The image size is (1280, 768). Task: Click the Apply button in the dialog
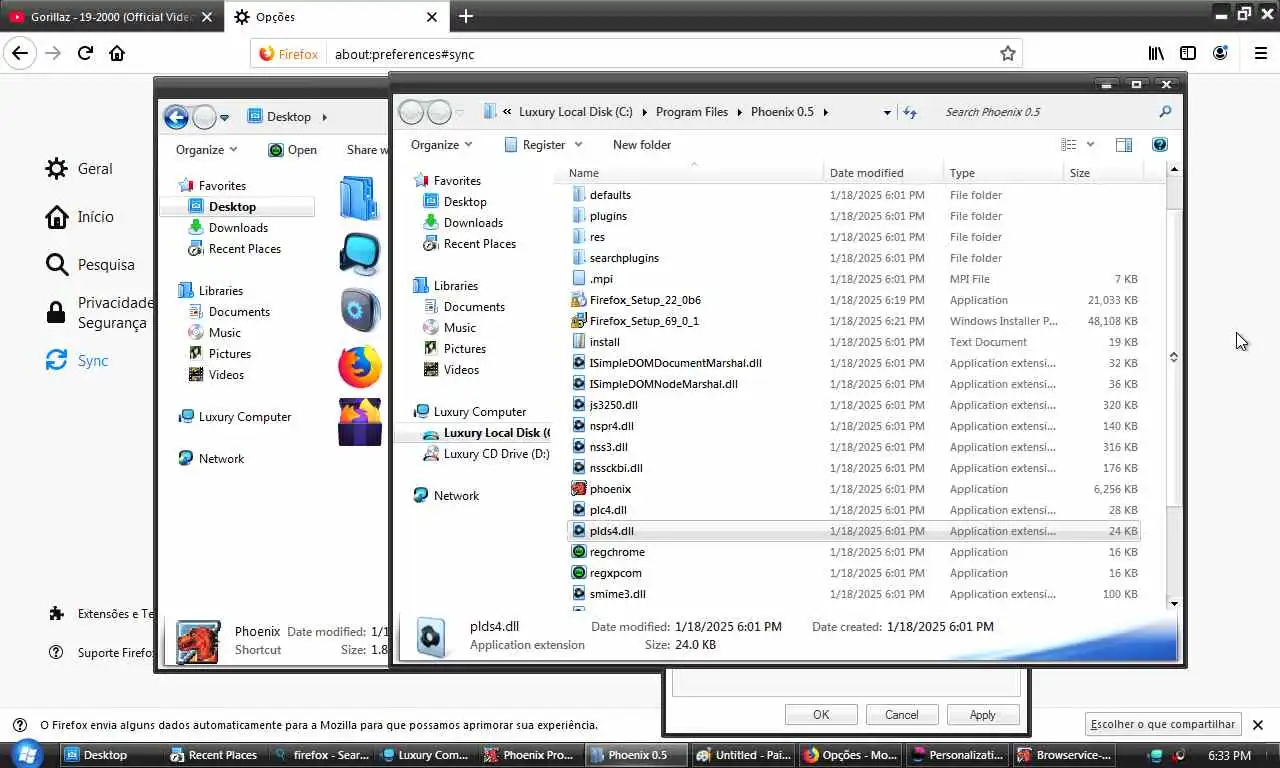[x=982, y=714]
